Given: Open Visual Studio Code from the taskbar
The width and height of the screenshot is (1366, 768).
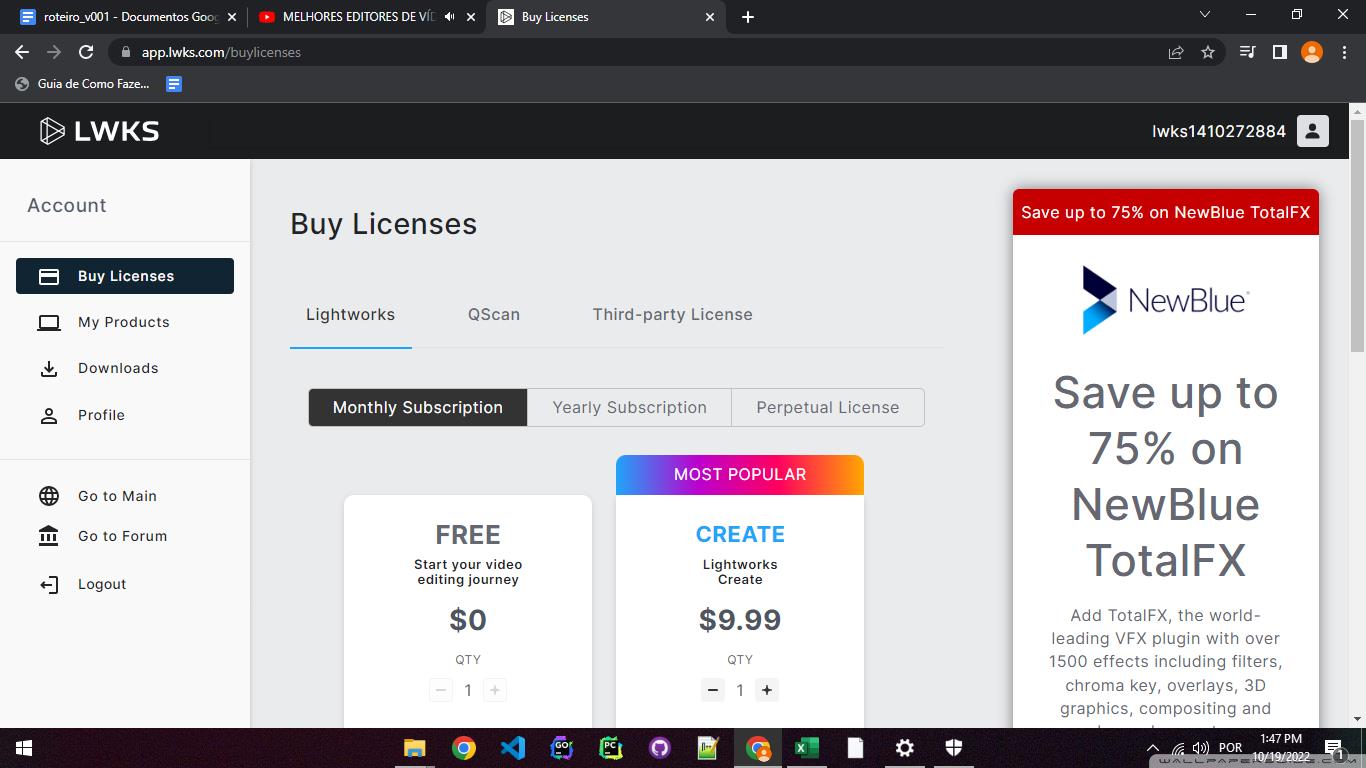Looking at the screenshot, I should pos(512,748).
